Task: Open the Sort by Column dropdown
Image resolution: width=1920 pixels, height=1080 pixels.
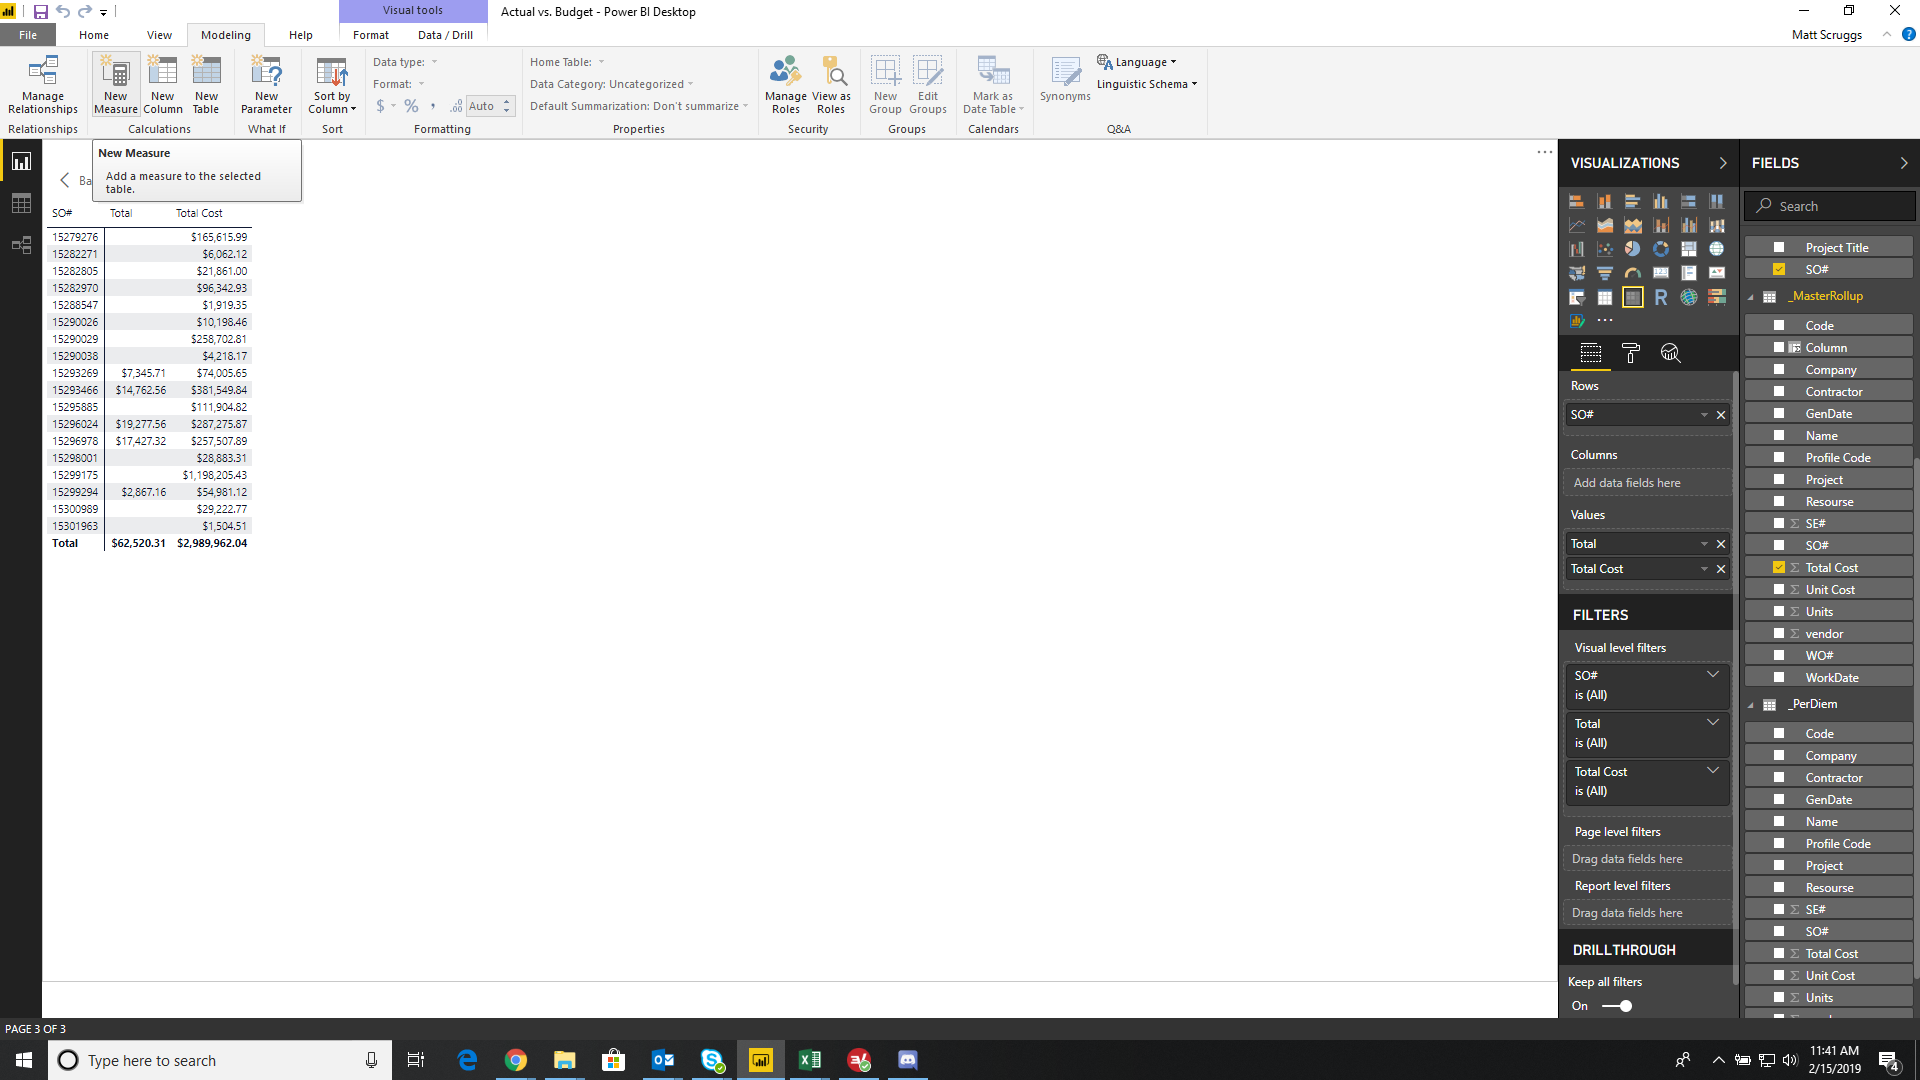Action: [x=332, y=85]
